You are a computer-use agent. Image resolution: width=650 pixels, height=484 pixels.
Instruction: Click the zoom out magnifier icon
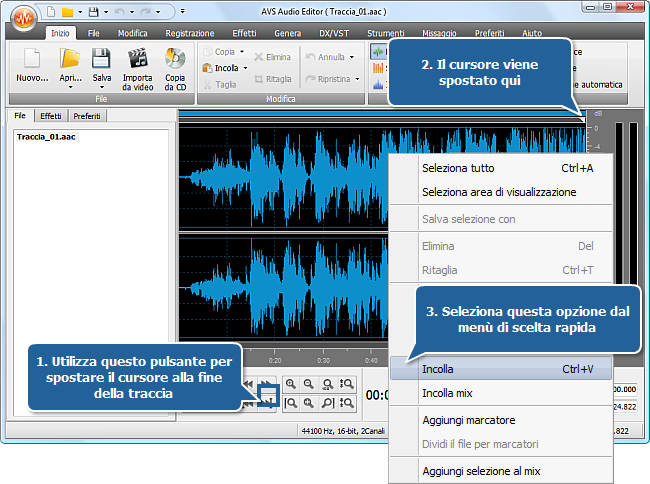(309, 384)
